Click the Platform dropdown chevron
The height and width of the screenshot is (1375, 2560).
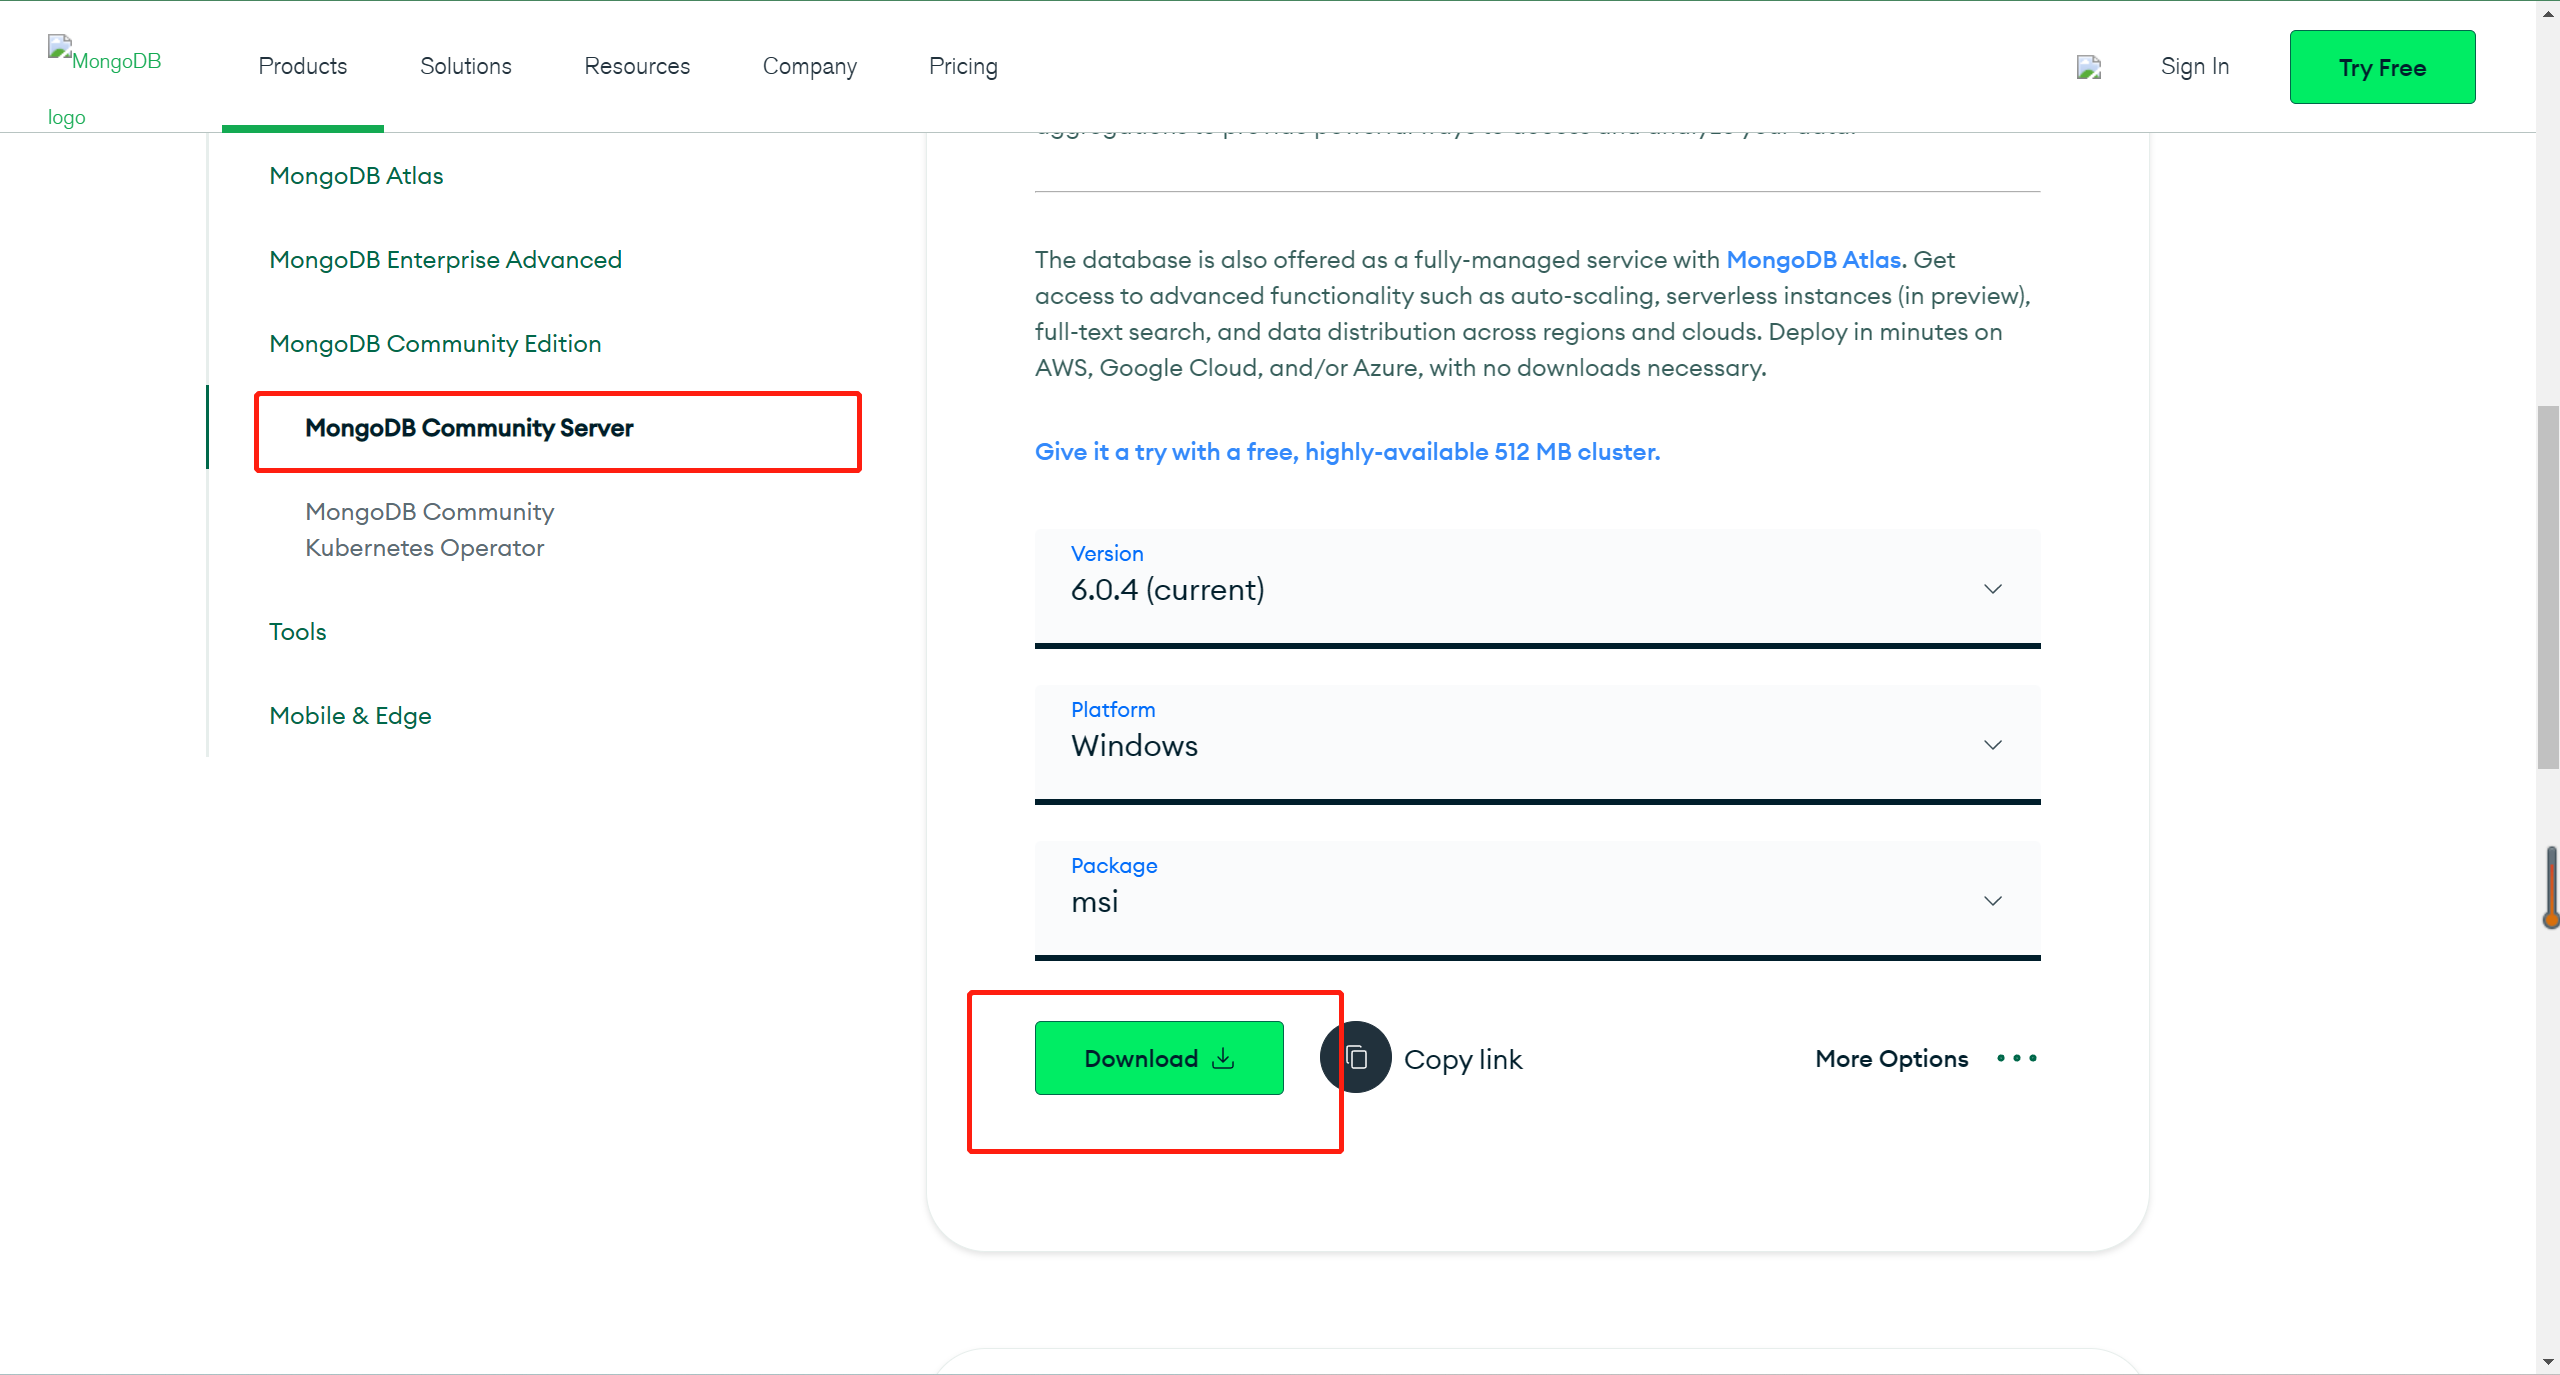tap(1993, 745)
